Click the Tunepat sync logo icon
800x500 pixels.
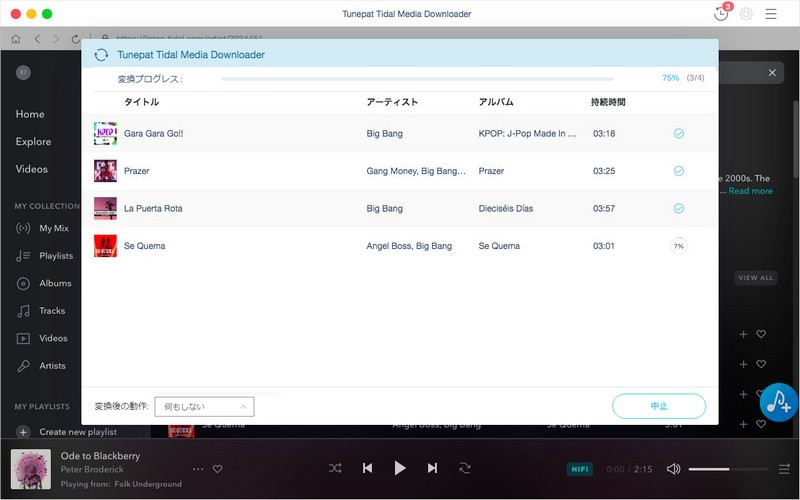pyautogui.click(x=101, y=55)
